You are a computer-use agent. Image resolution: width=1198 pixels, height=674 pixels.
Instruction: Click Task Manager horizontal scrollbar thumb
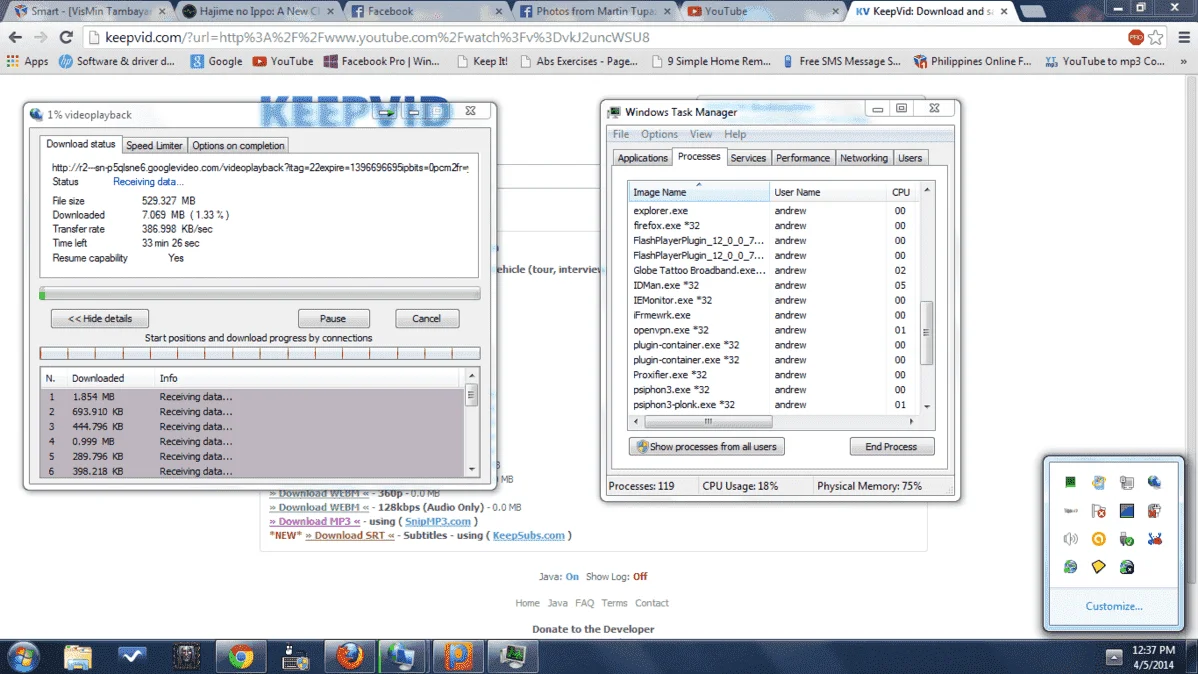point(707,421)
